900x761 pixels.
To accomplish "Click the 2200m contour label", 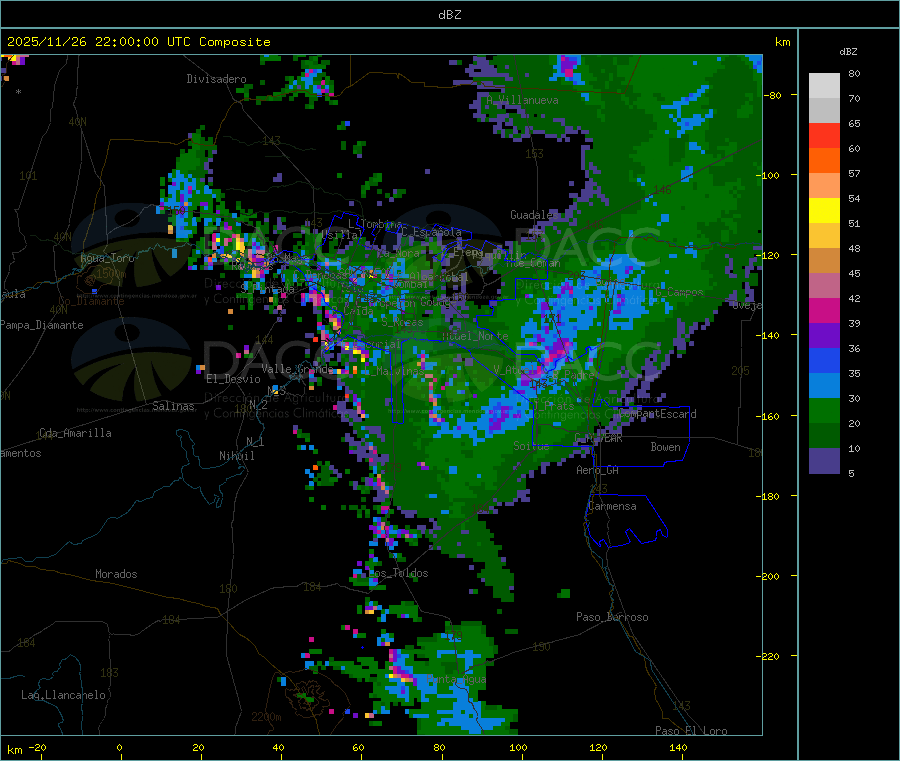I will click(266, 717).
